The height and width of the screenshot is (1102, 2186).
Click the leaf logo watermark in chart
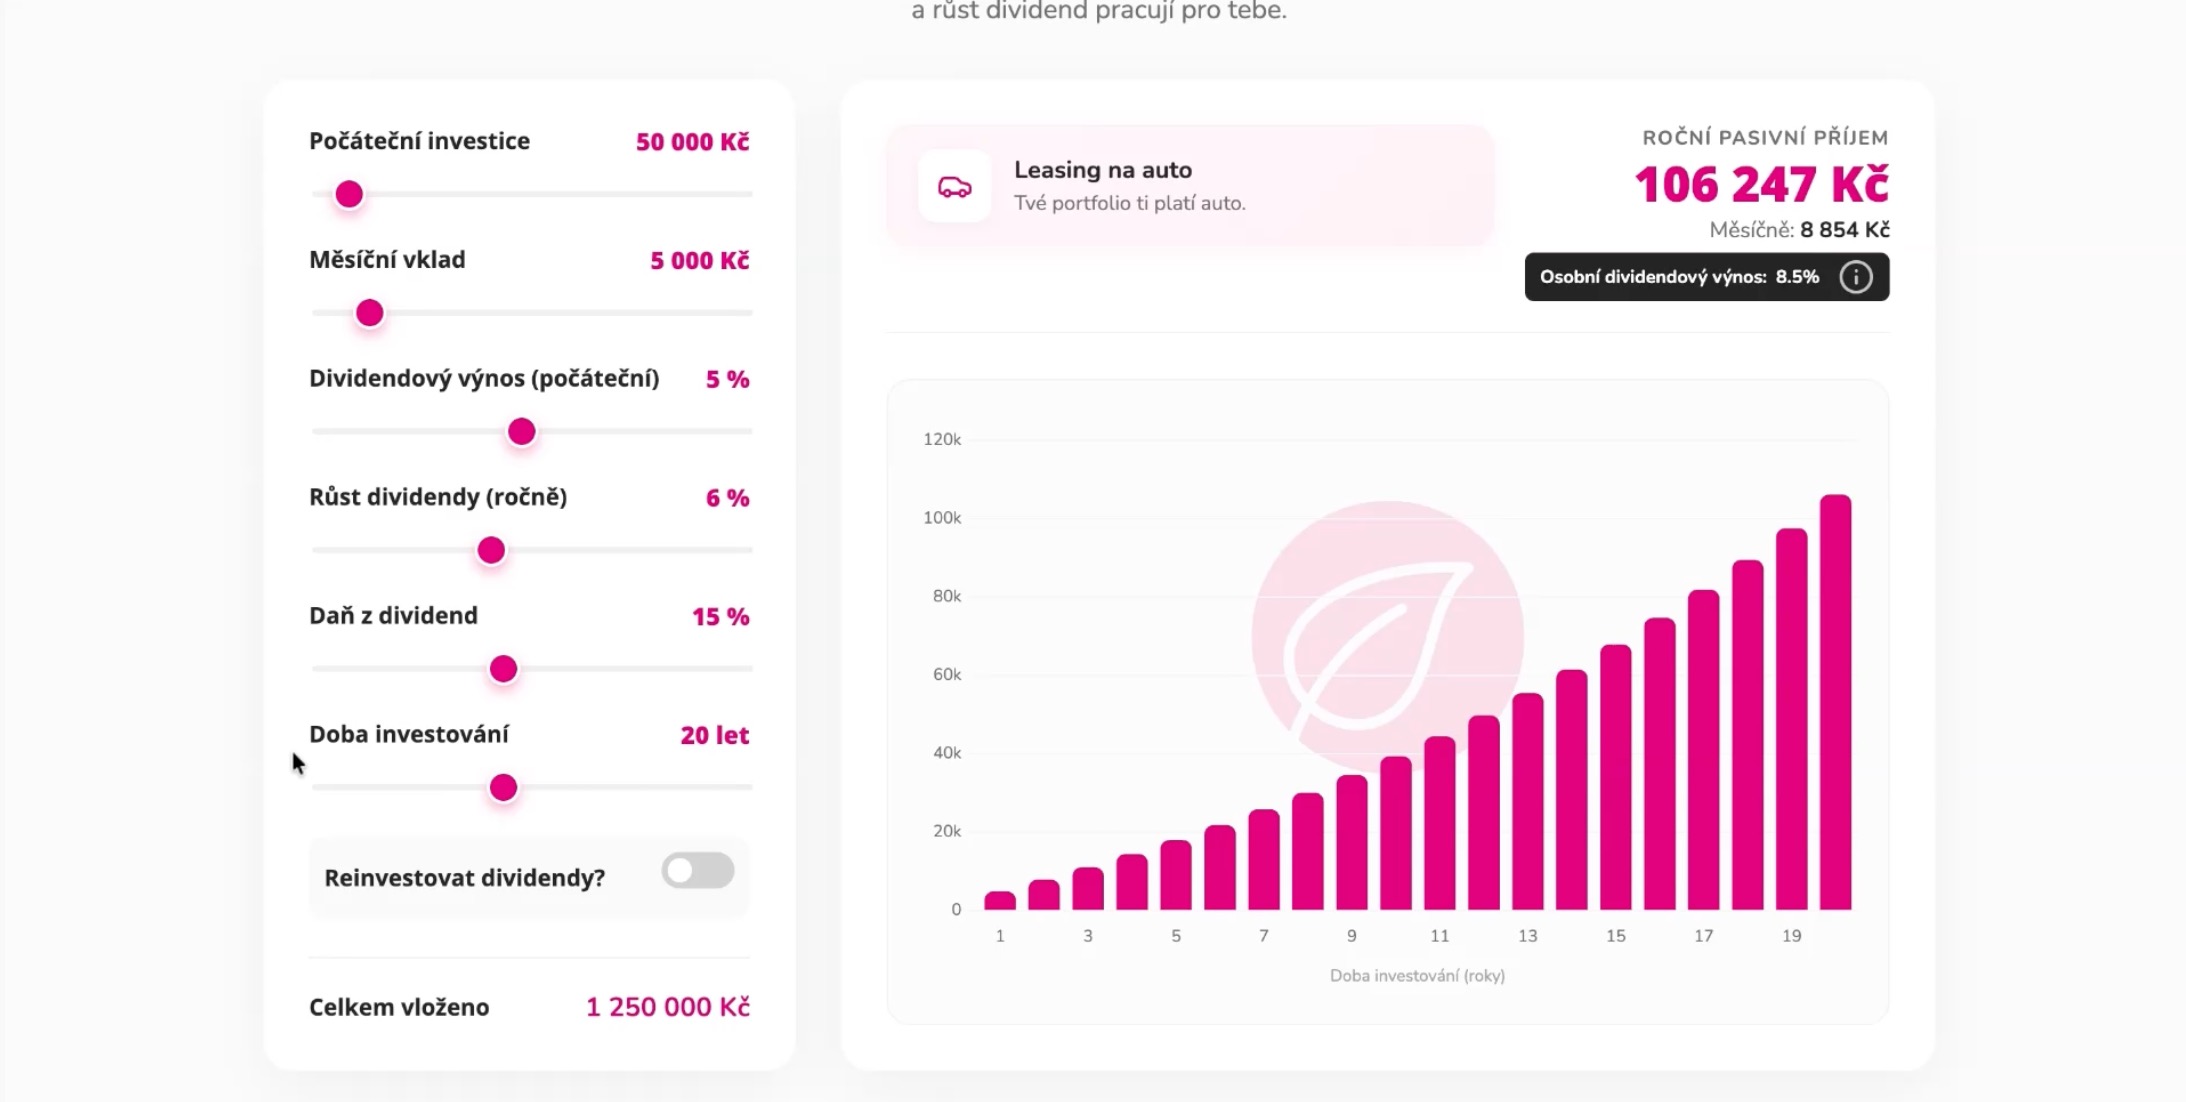1386,636
